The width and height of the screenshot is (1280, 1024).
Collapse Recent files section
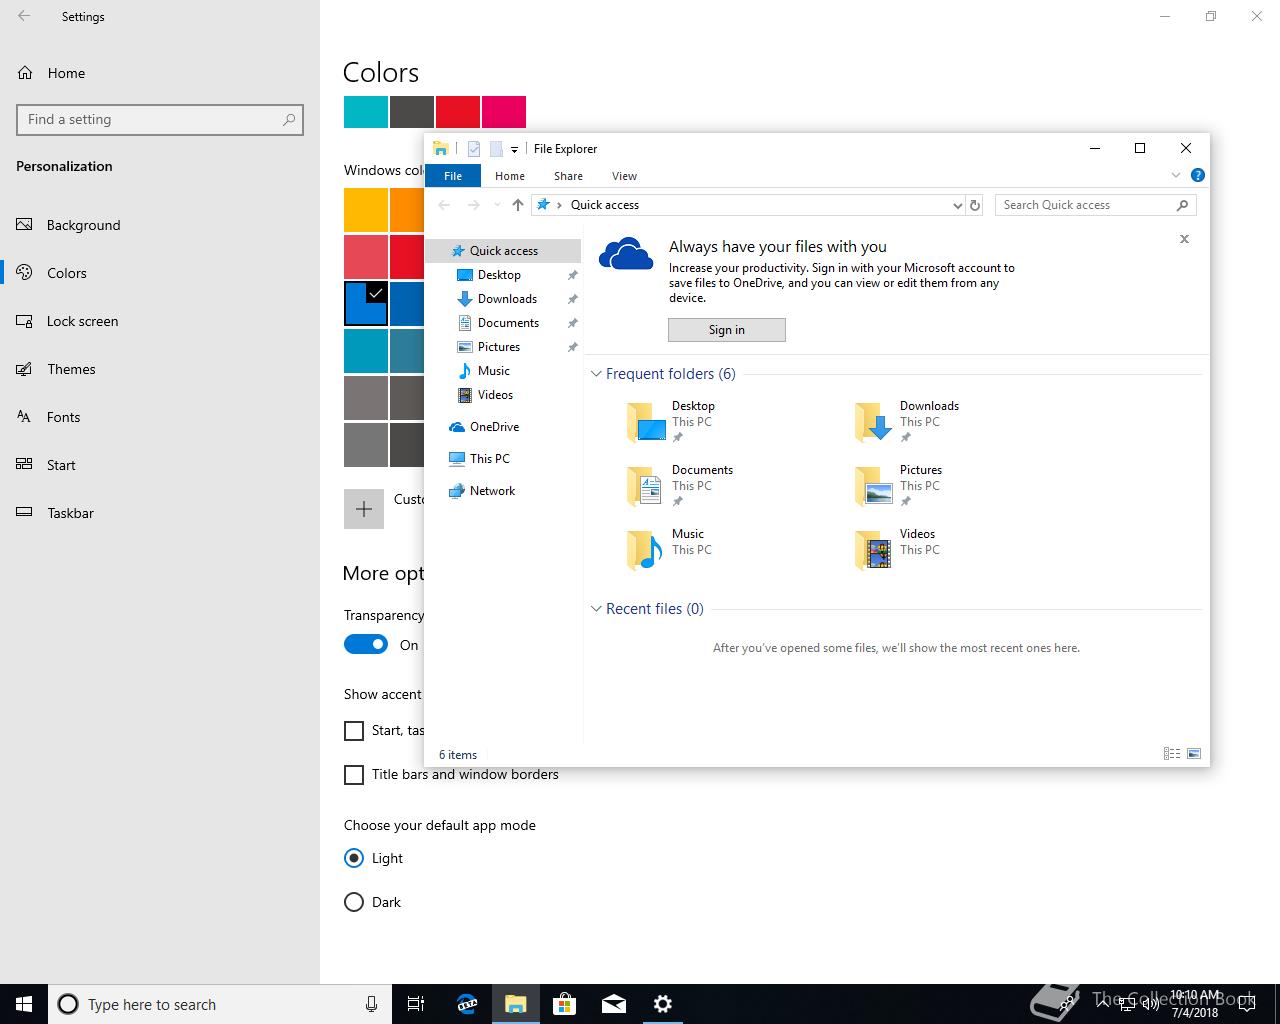pos(596,609)
